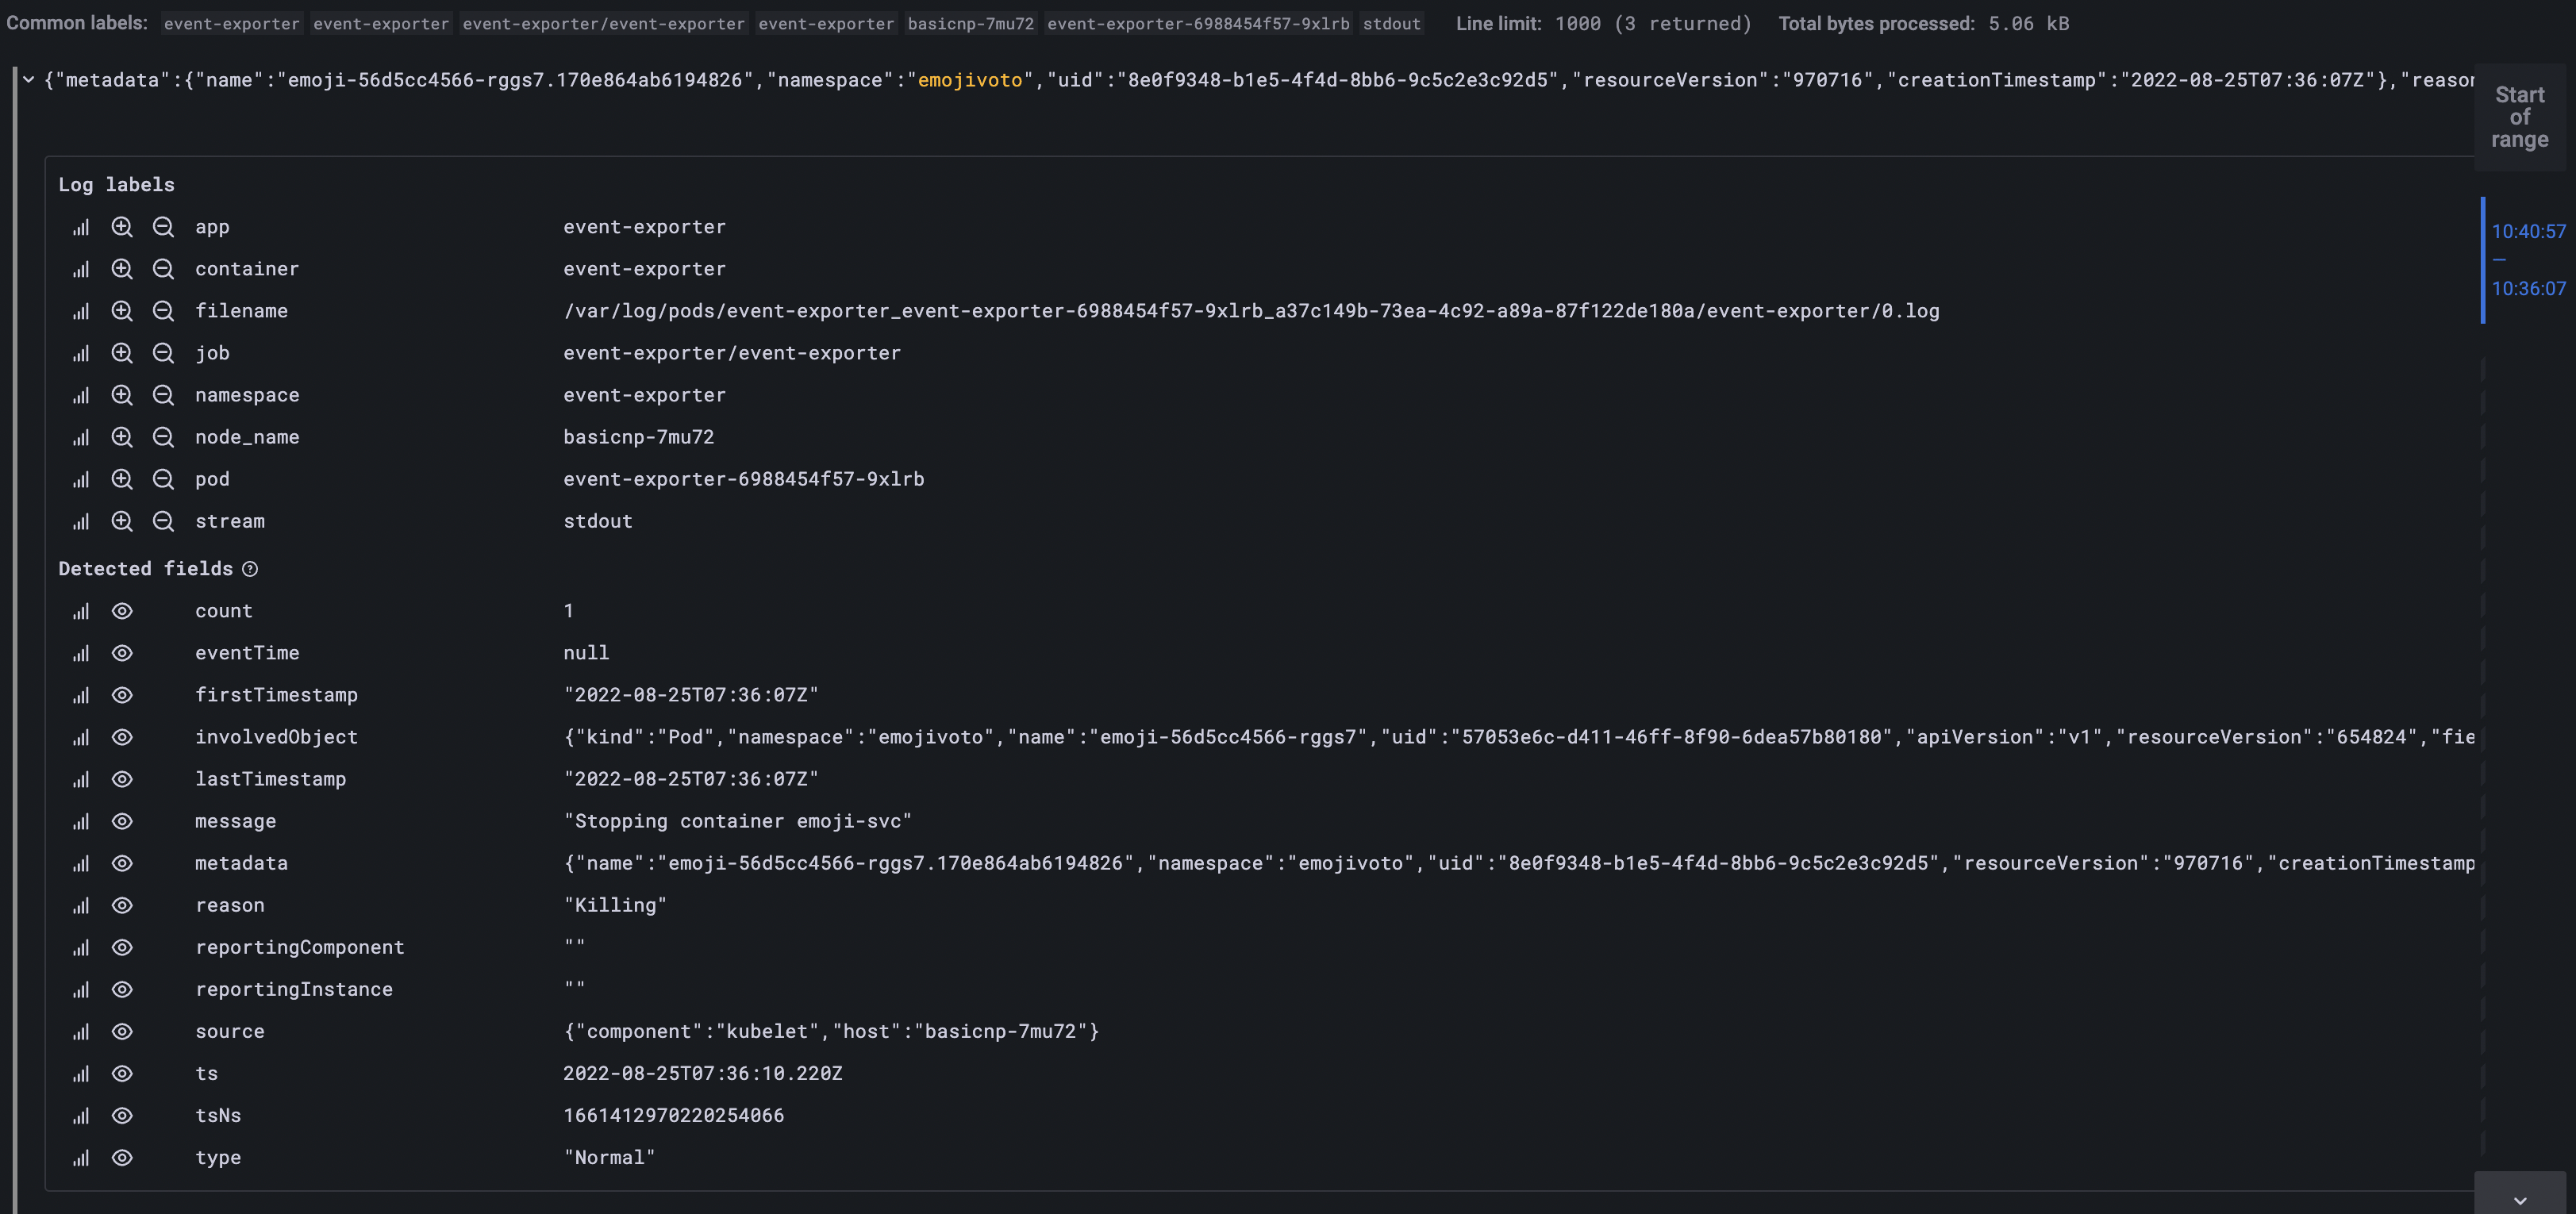Toggle visibility of reportingInstance field
The width and height of the screenshot is (2576, 1214).
122,989
